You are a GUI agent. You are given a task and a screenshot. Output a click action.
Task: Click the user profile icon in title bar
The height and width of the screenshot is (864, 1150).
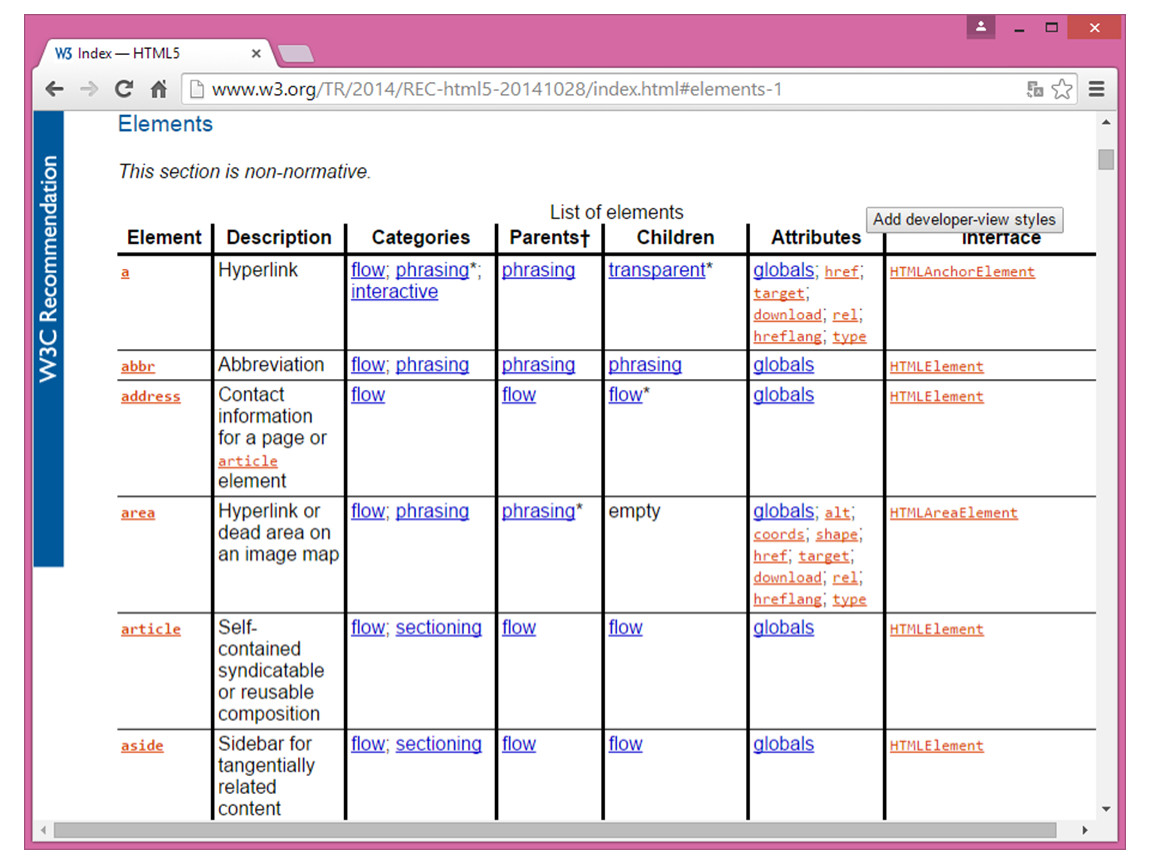tap(981, 27)
